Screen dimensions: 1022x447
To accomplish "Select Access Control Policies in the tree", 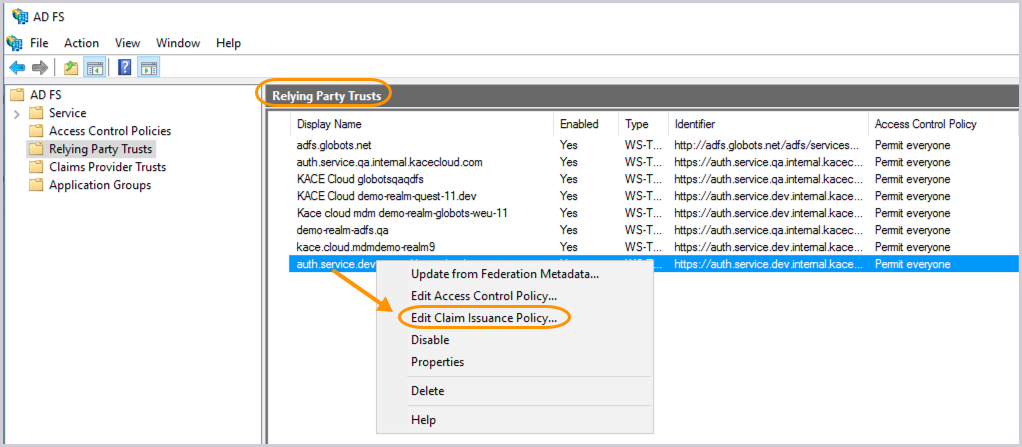I will click(x=109, y=131).
